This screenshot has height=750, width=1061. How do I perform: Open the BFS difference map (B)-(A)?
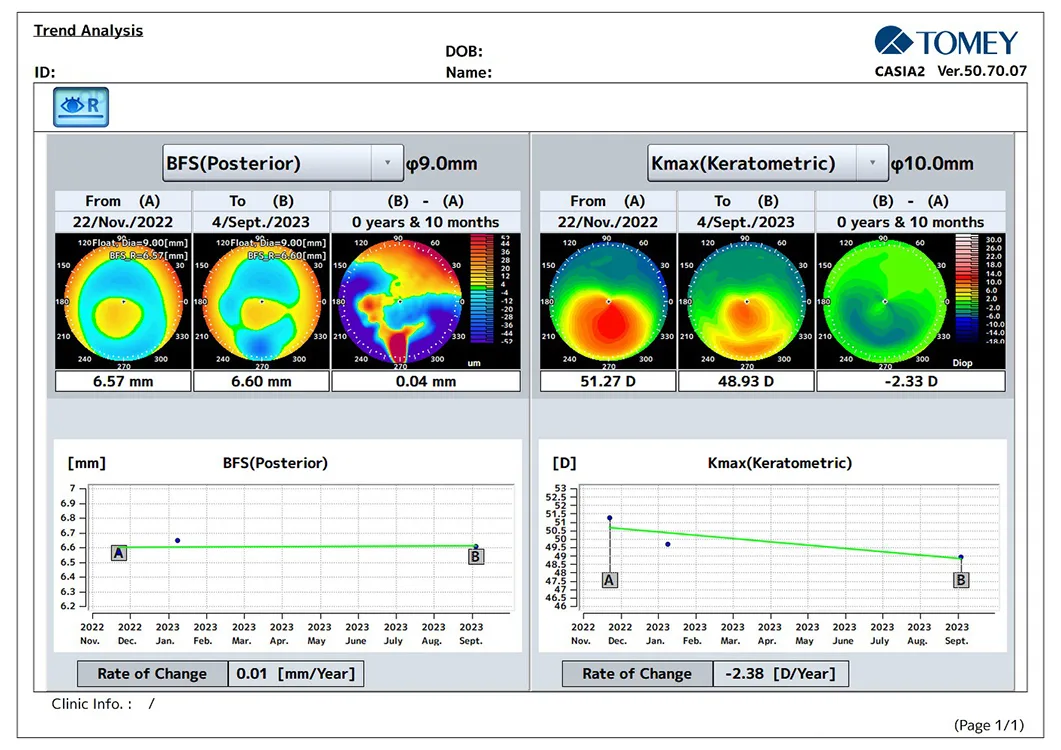[400, 301]
